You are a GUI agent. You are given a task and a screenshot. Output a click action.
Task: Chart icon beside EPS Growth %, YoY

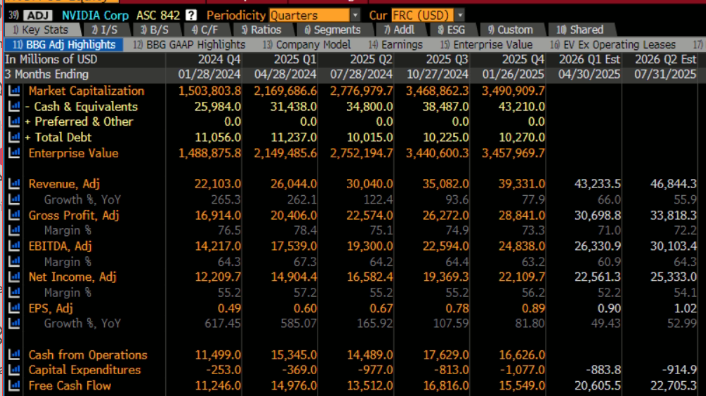[x=14, y=324]
